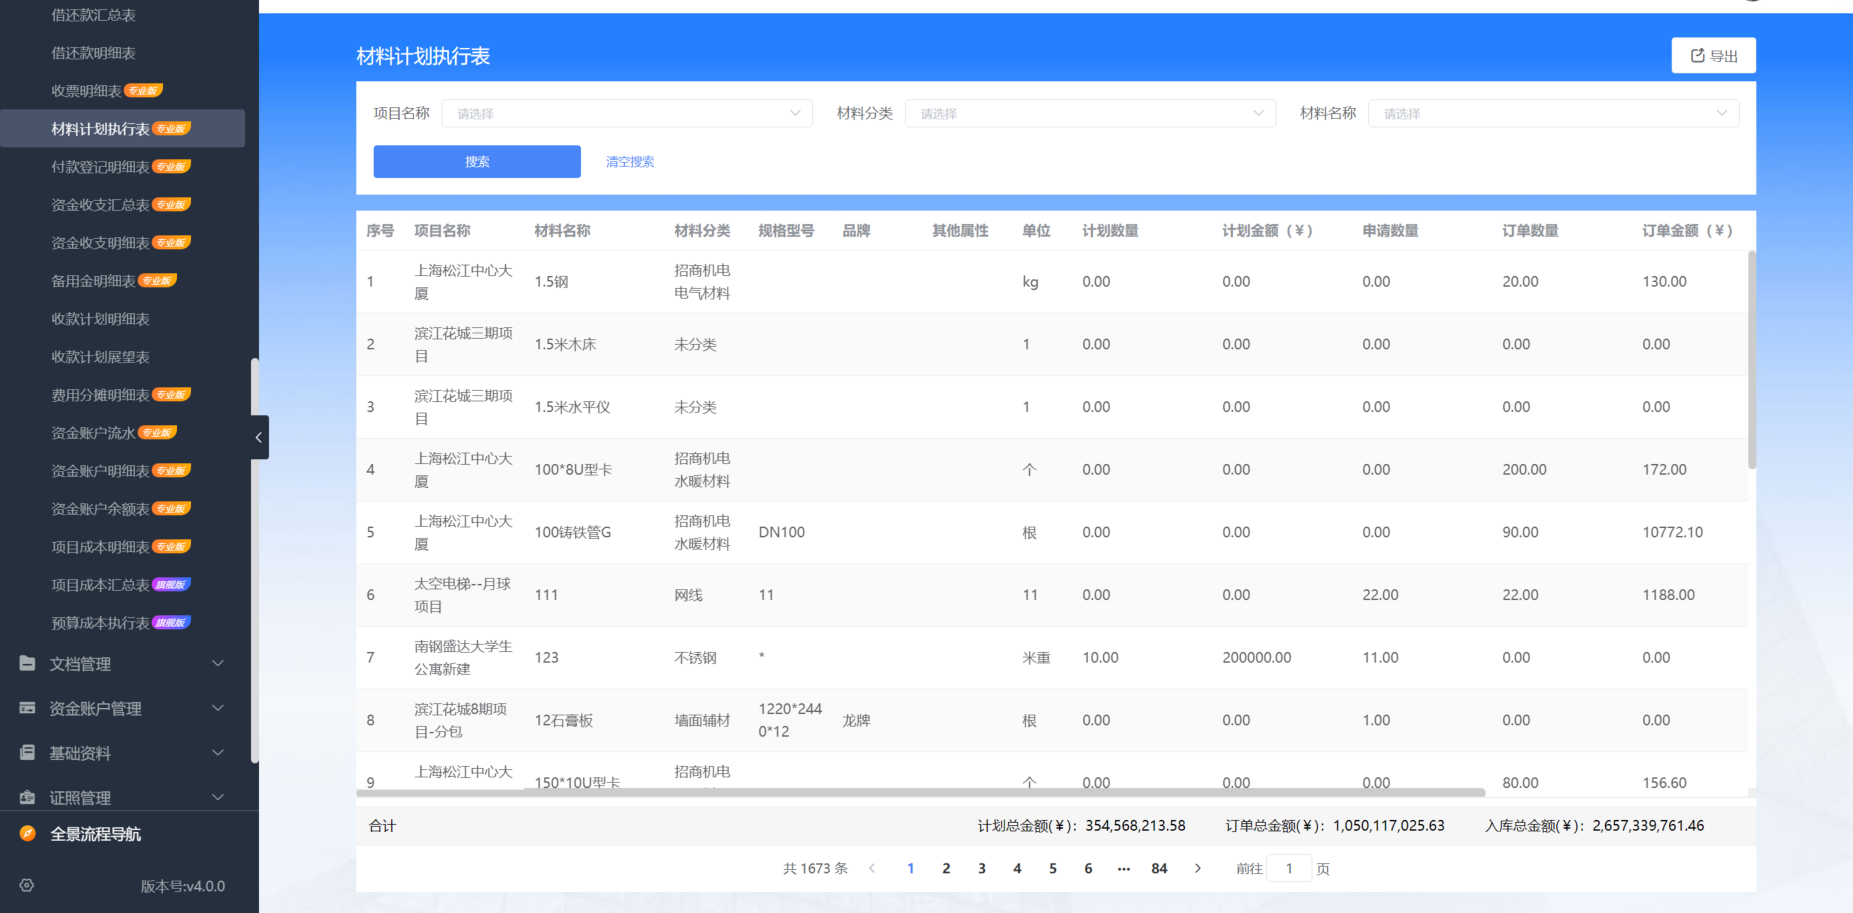Open the 证照管理 license management section
This screenshot has height=913, width=1853.
coord(80,797)
